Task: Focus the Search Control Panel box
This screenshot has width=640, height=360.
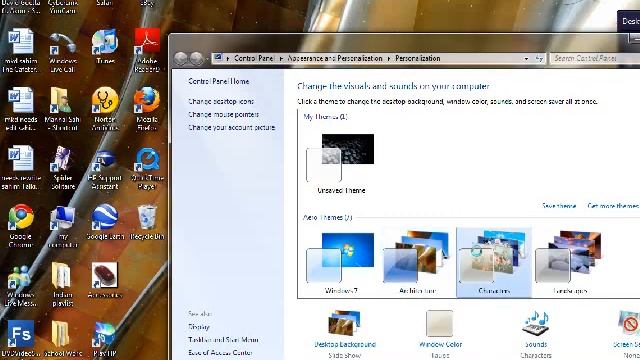Action: tap(595, 58)
